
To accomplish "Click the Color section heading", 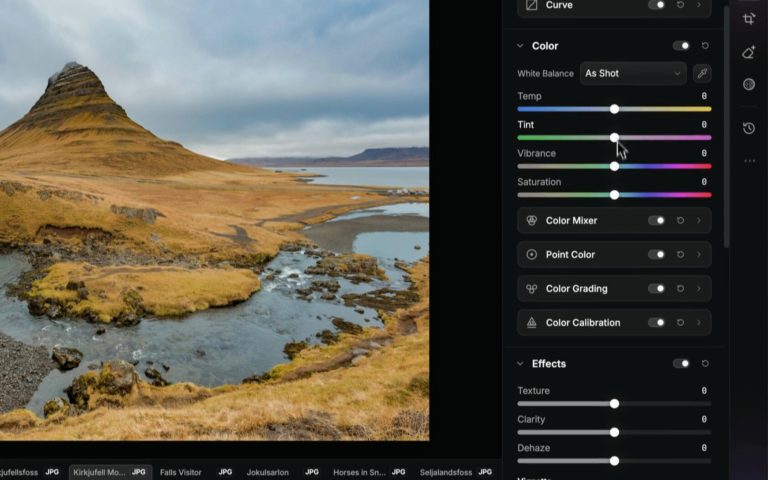I will point(545,46).
